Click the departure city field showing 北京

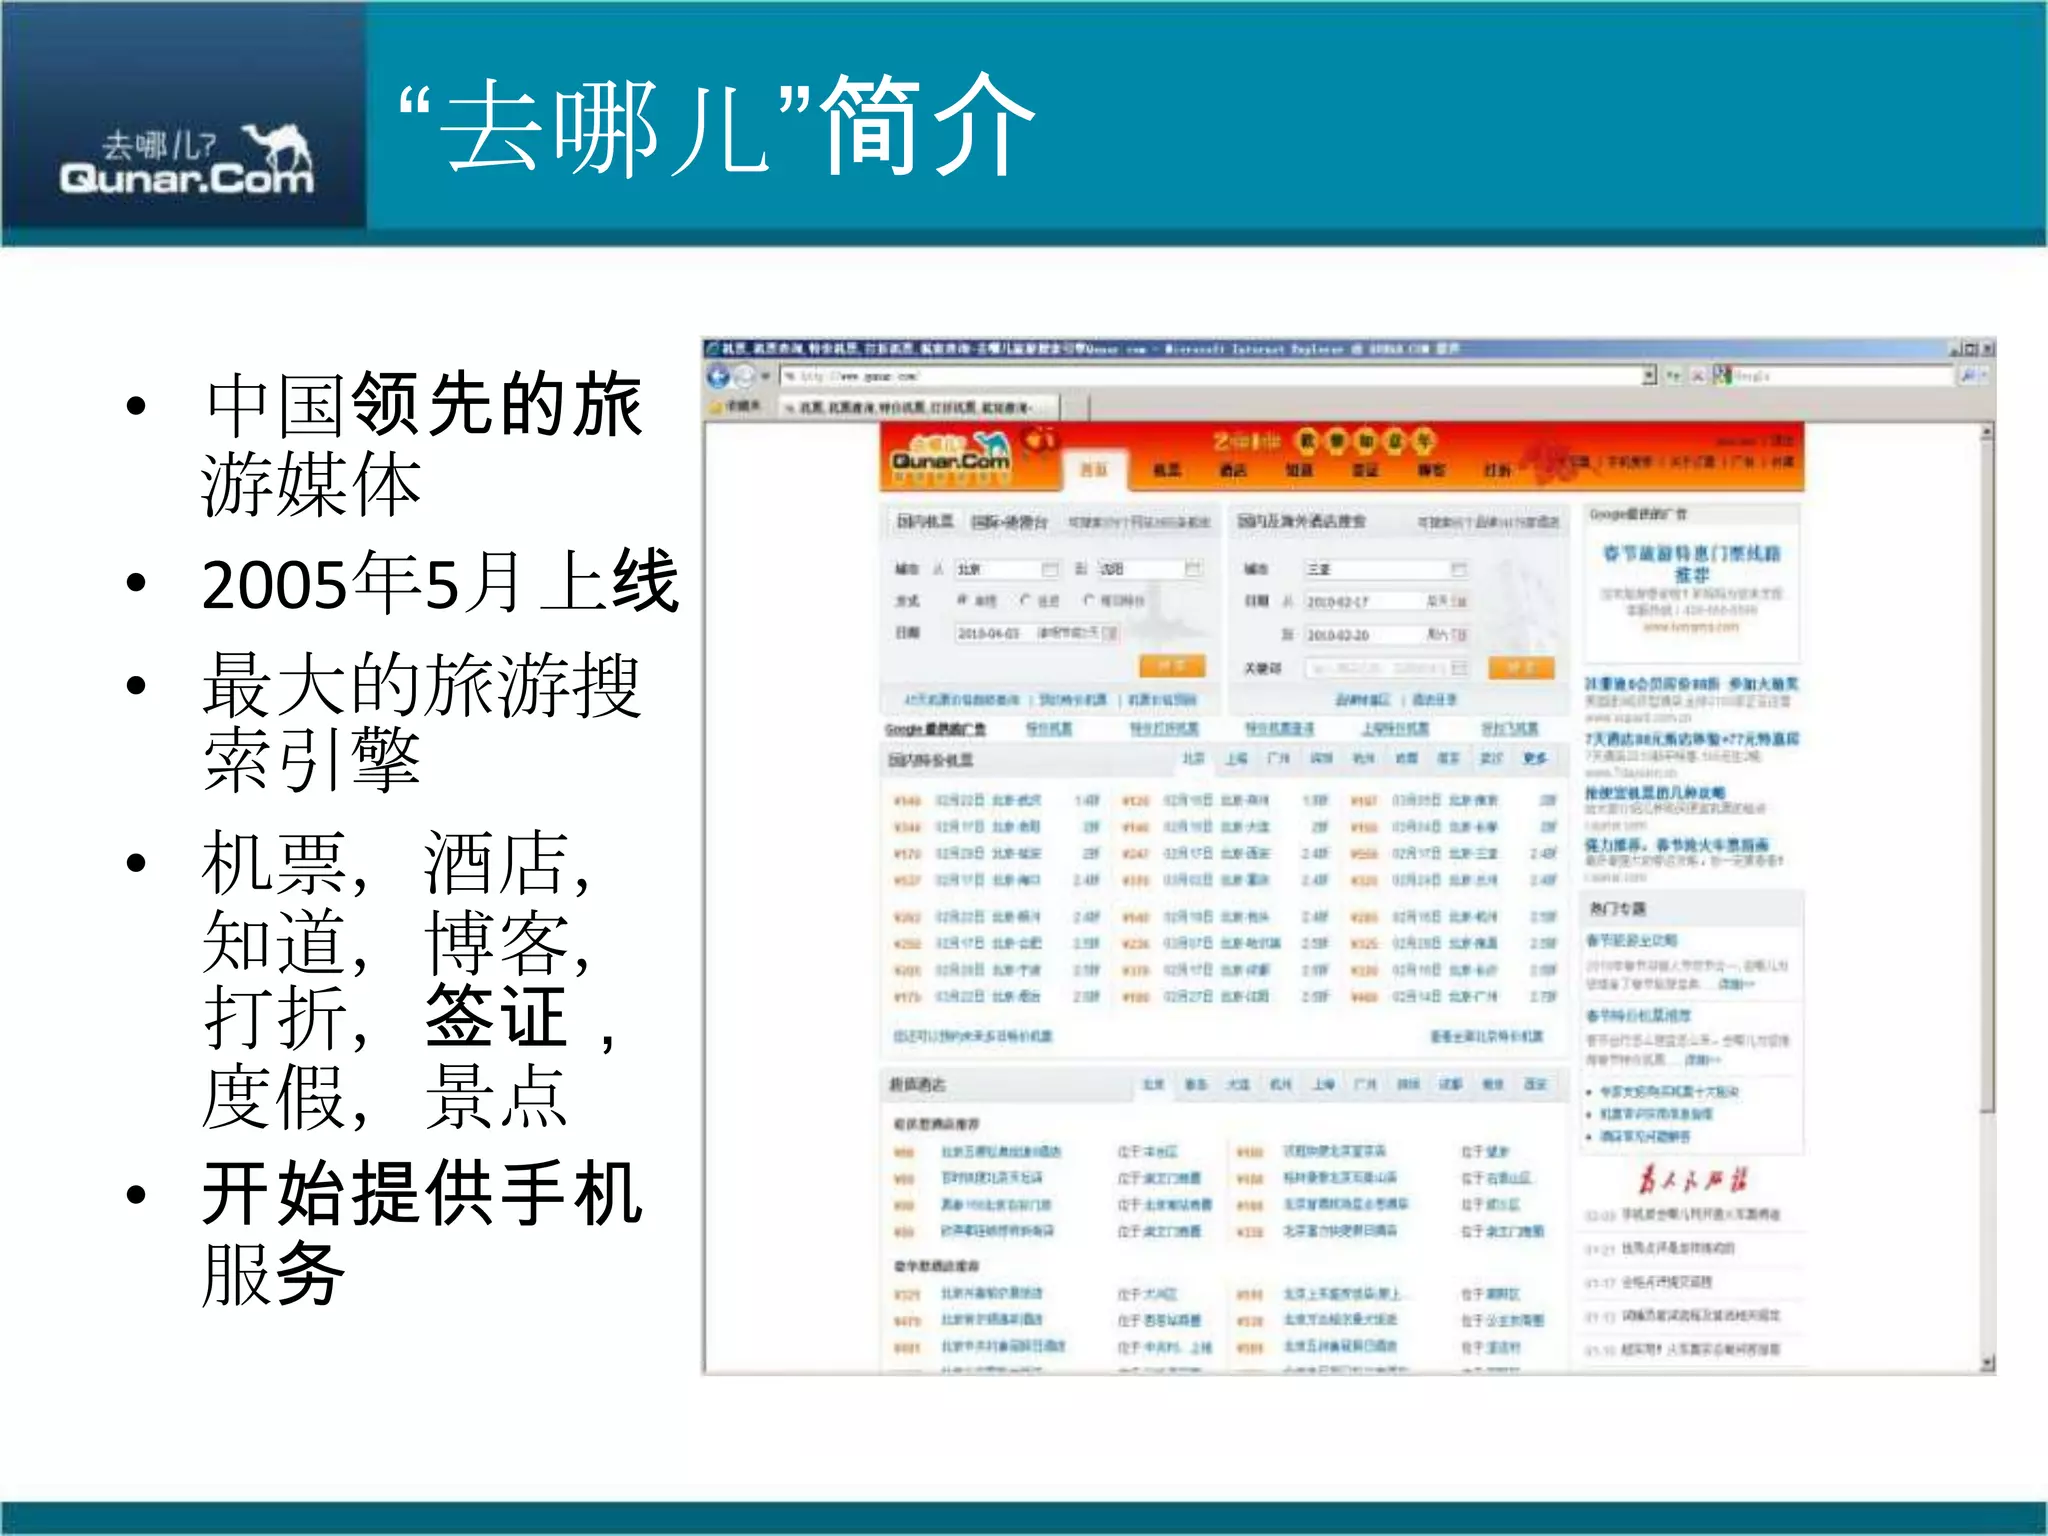tap(1007, 569)
